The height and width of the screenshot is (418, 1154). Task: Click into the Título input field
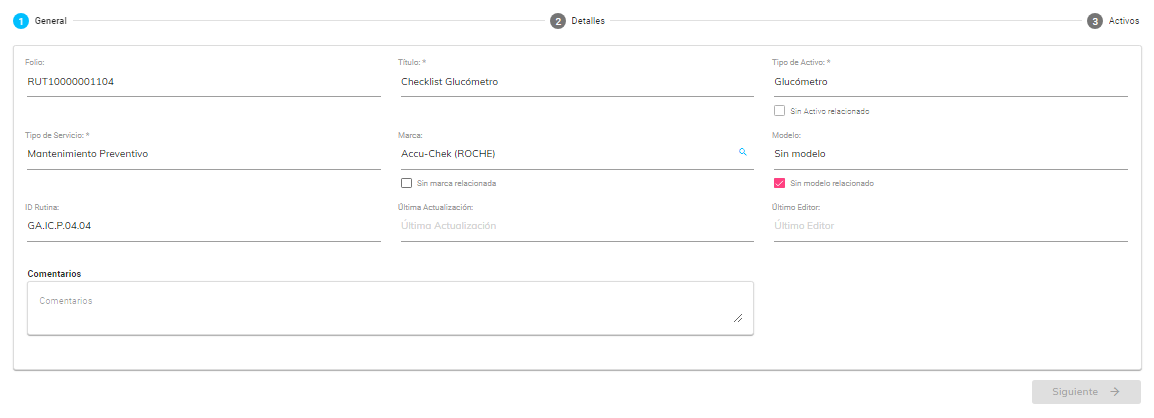pyautogui.click(x=576, y=82)
